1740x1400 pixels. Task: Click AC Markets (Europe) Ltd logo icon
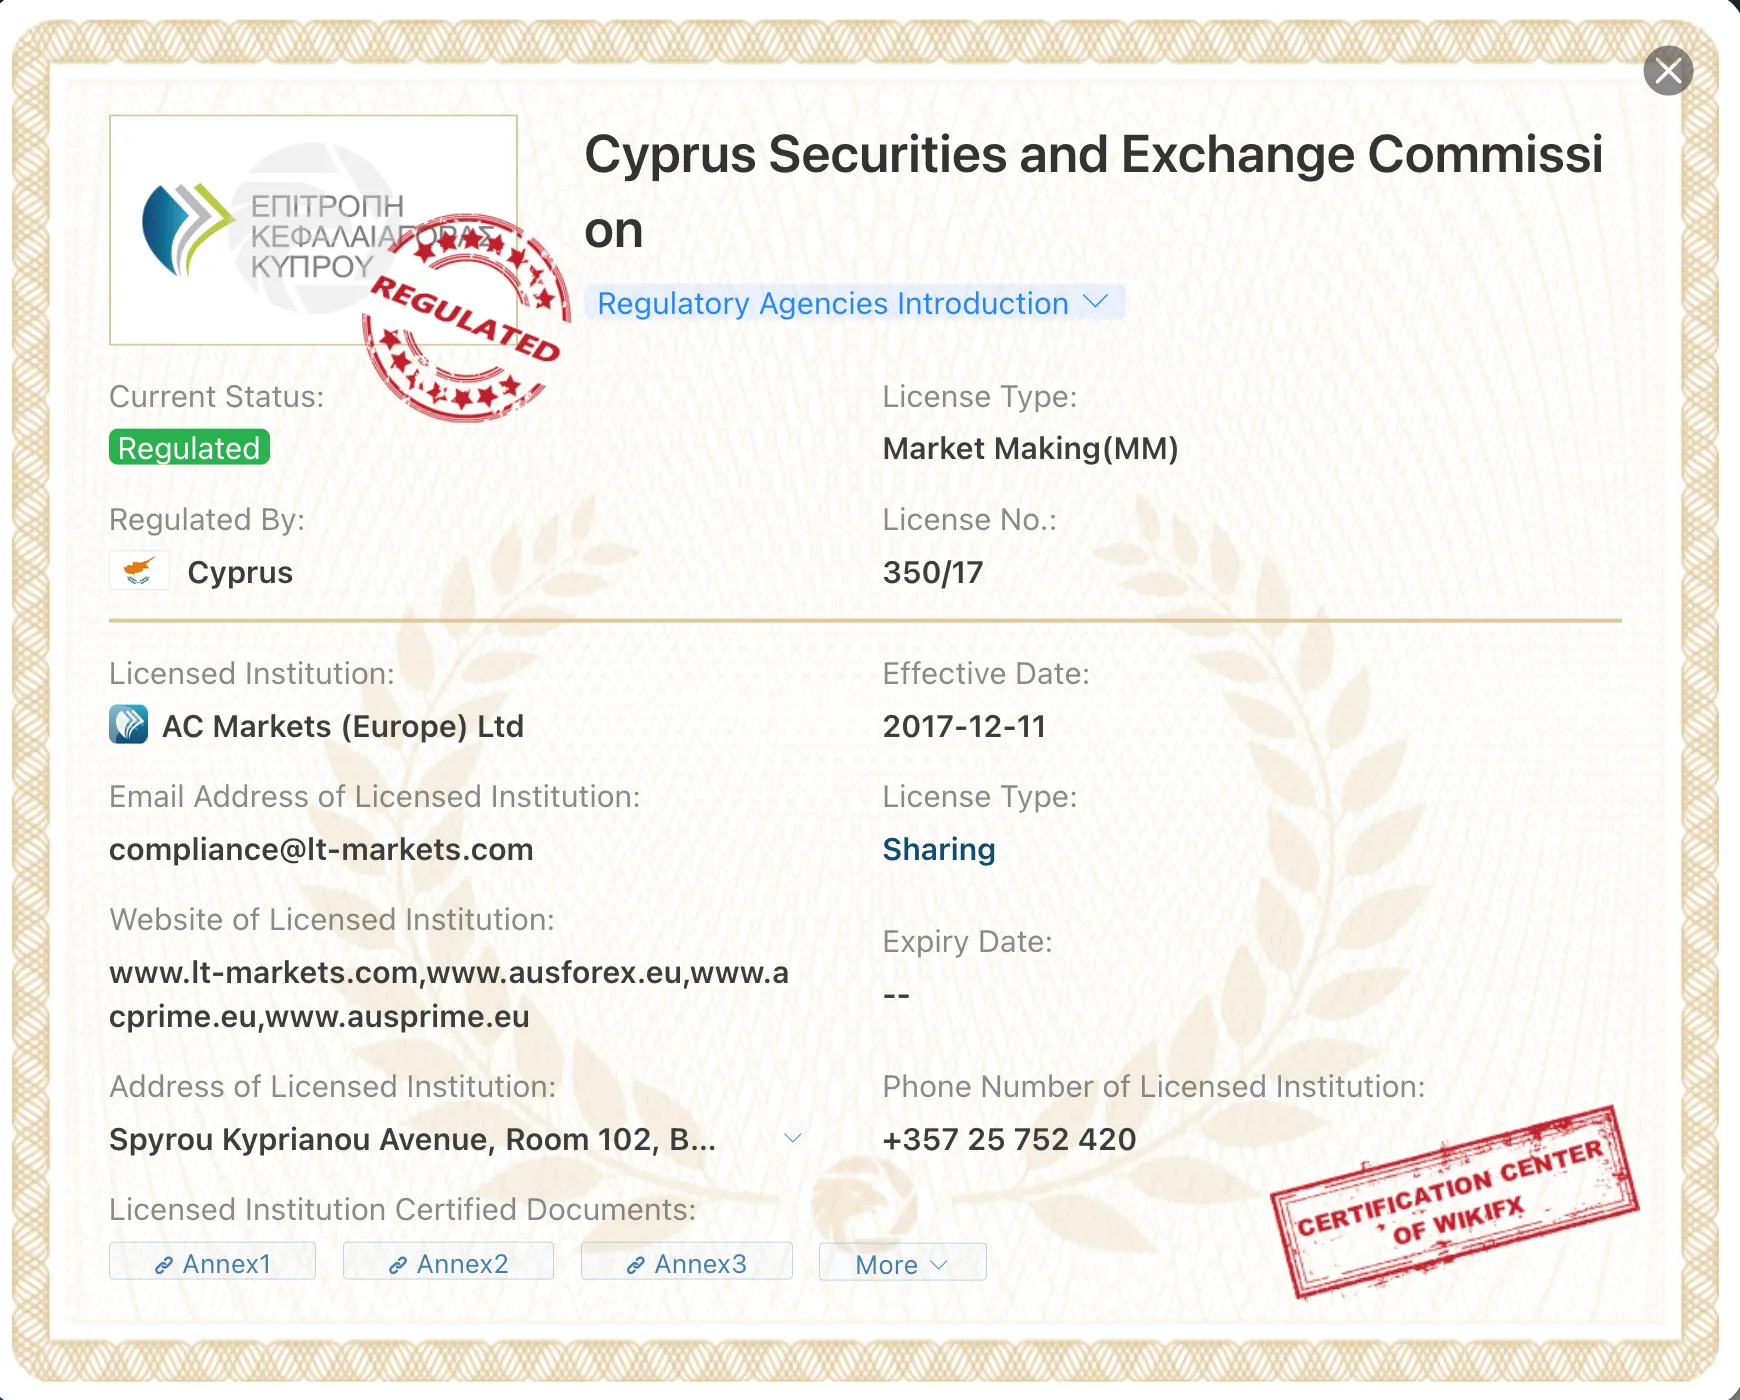point(129,725)
